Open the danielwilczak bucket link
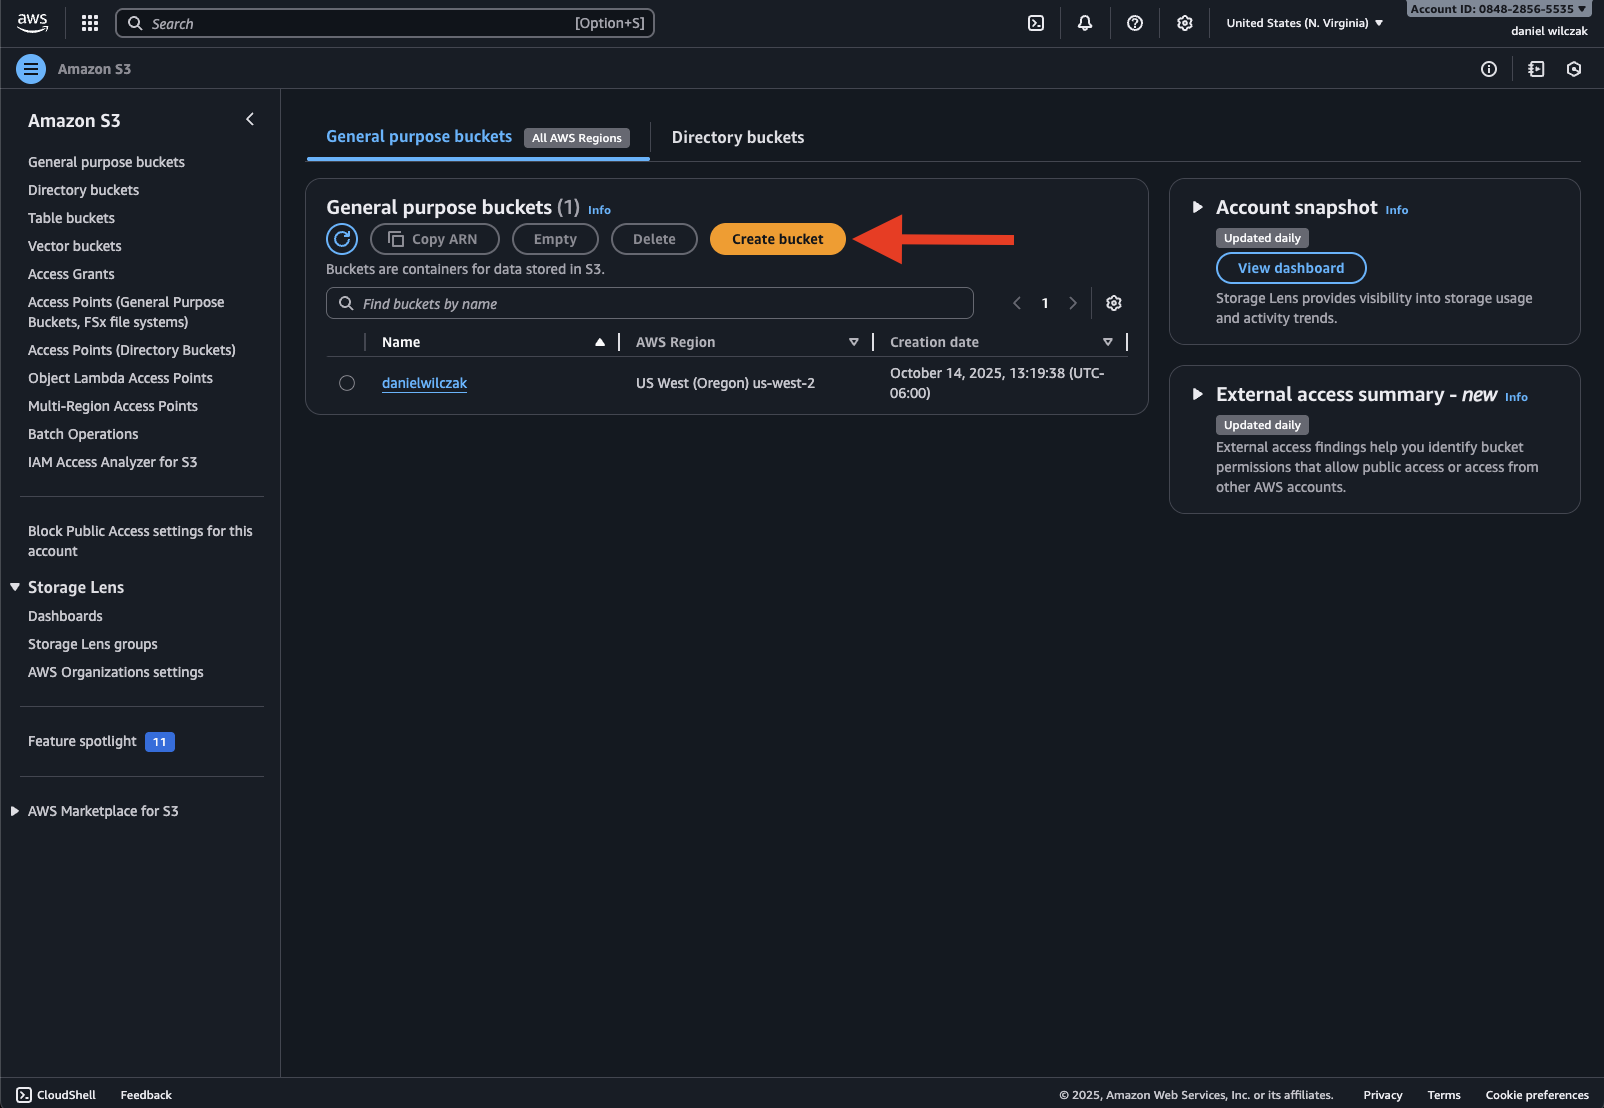Image resolution: width=1604 pixels, height=1108 pixels. (424, 383)
